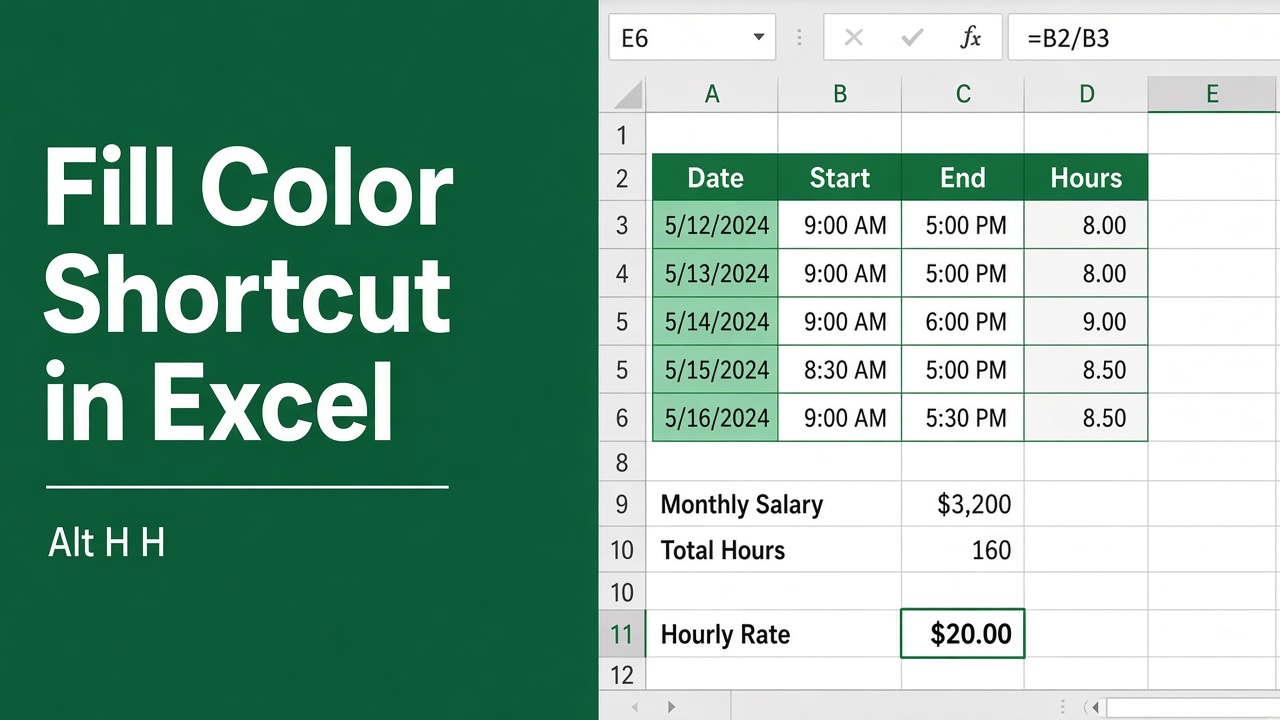Open the Name Box dropdown arrow
Screen dimensions: 1280x720
(x=758, y=38)
